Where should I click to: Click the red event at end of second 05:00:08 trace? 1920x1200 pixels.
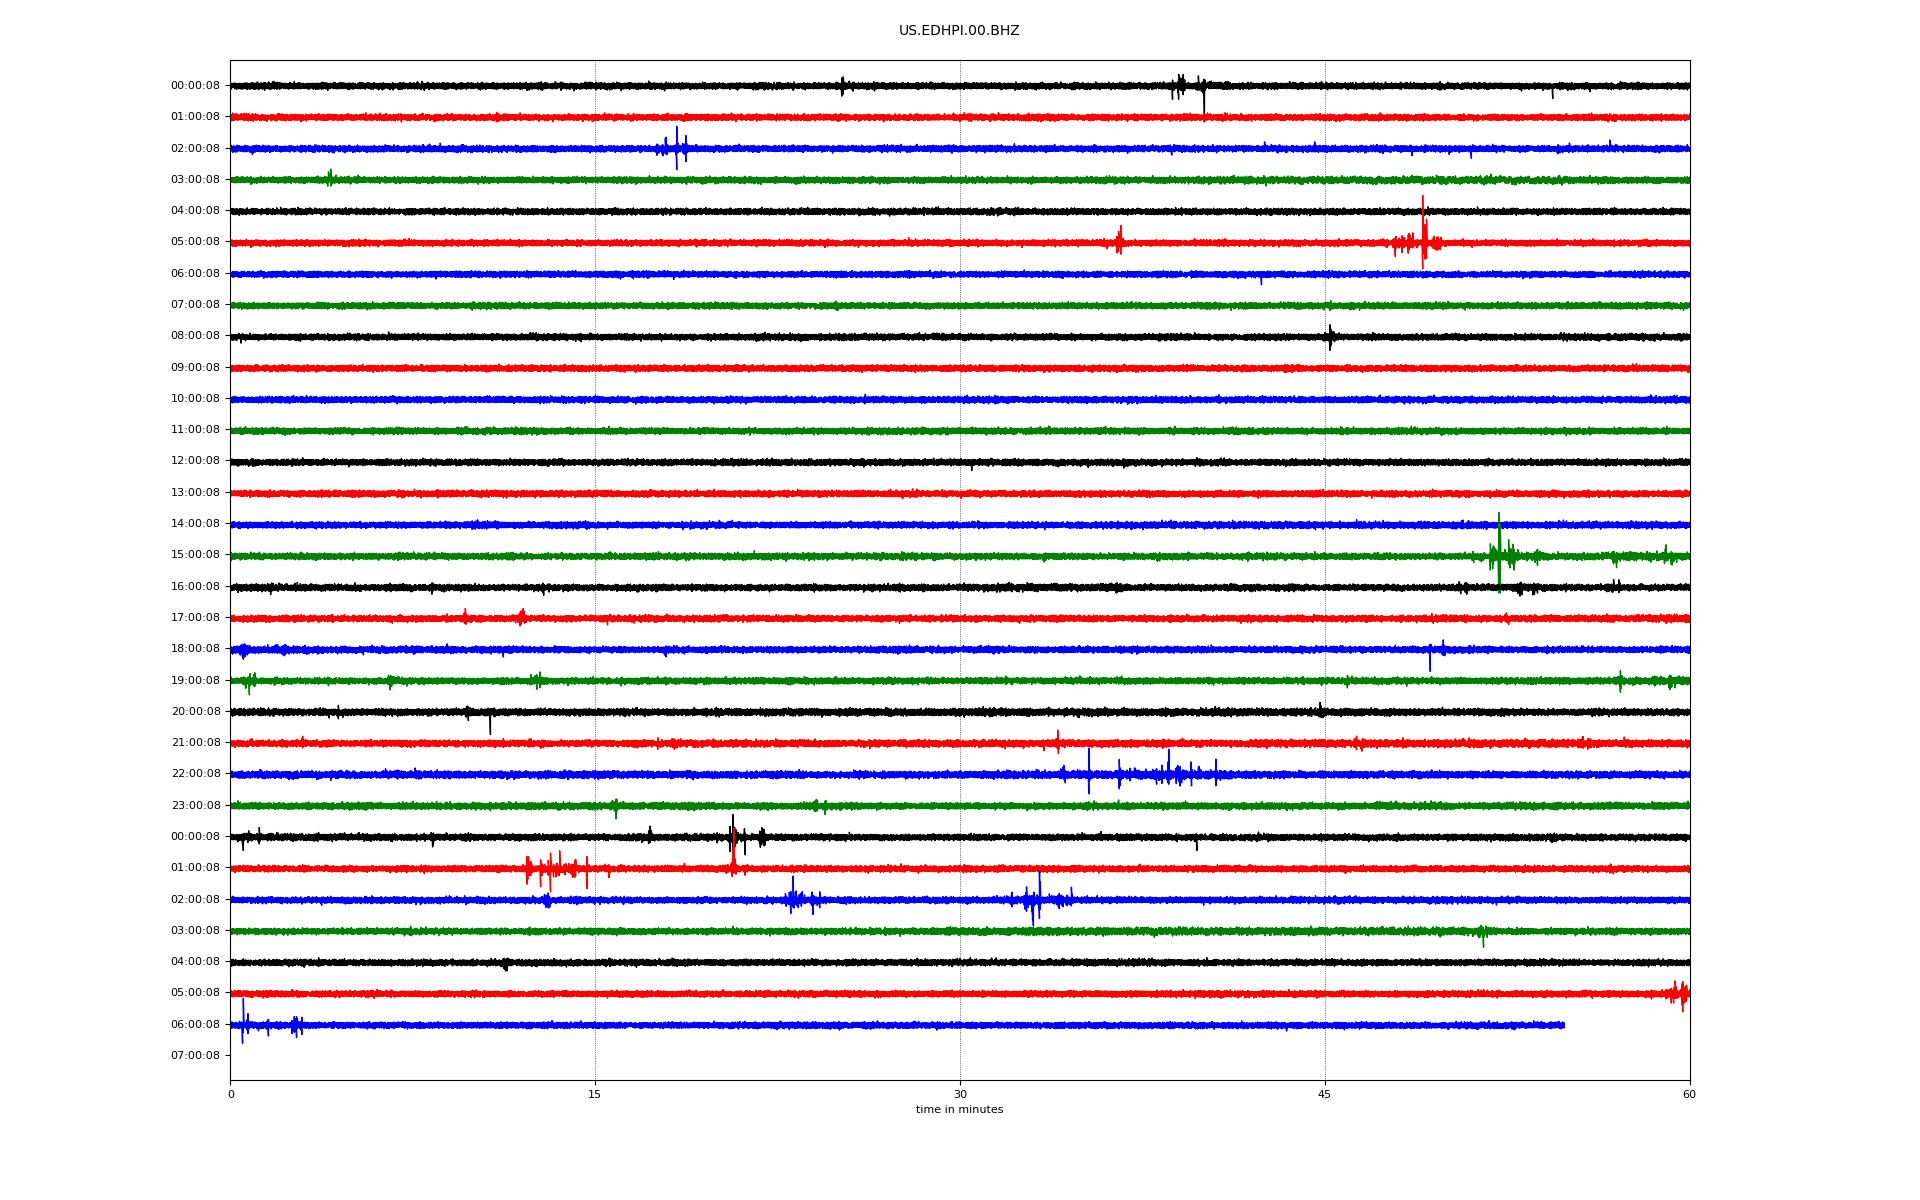click(1680, 994)
